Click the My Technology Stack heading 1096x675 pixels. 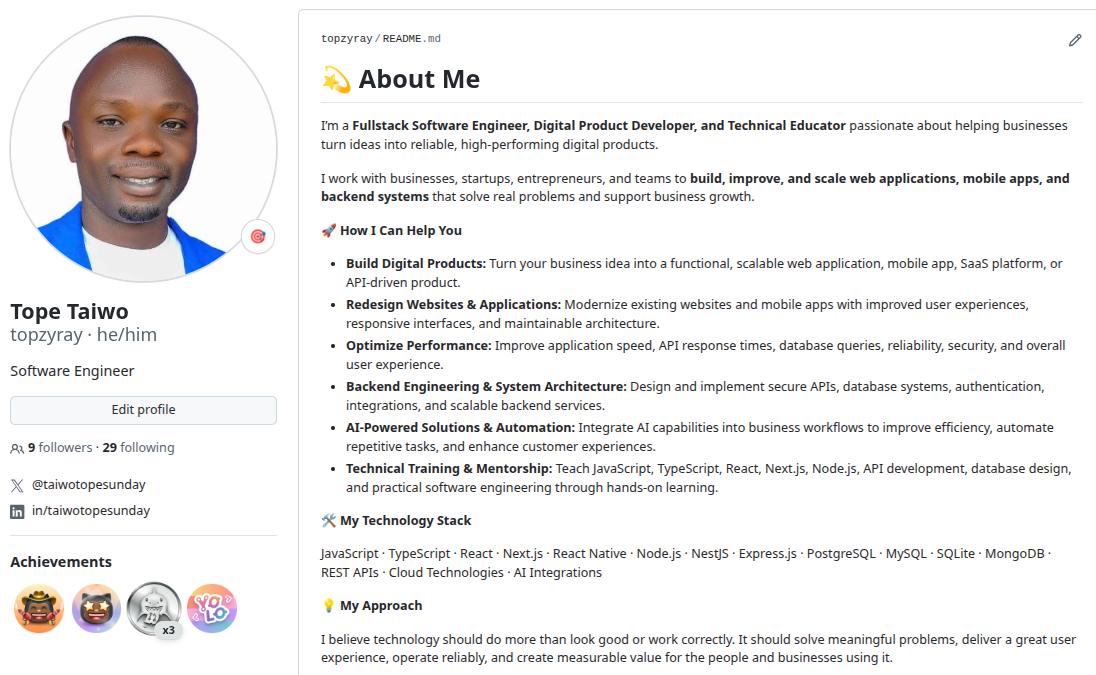405,521
